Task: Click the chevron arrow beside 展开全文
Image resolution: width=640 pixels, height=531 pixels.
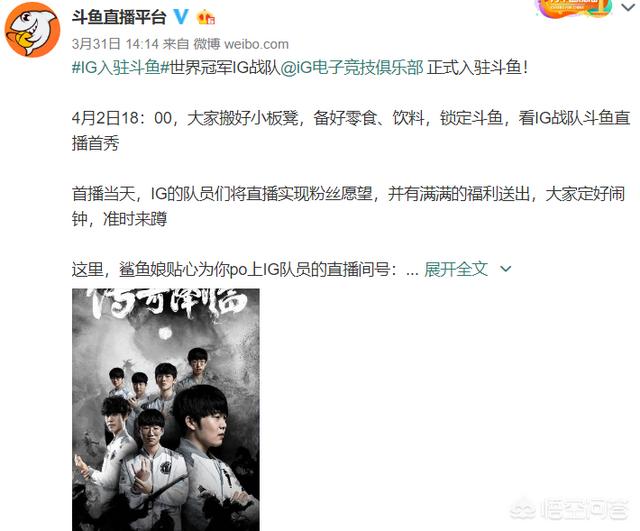Action: 505,269
